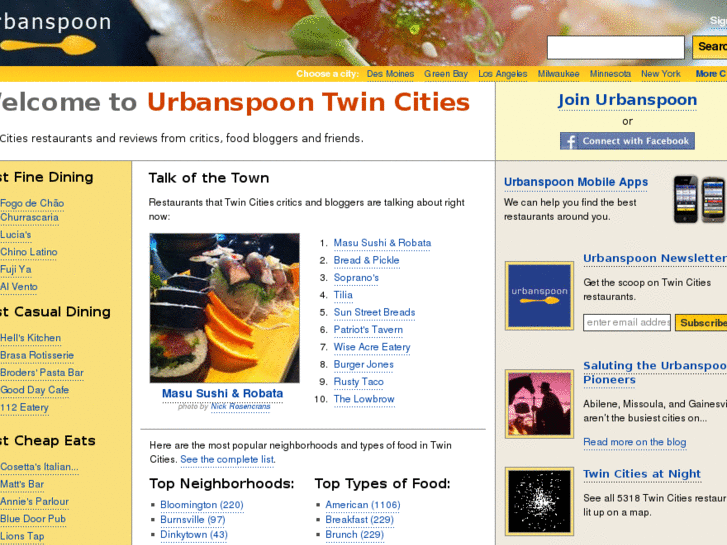Open the Urbanspoon Newsletter heading link
Viewport: 727px width, 545px height.
[x=655, y=258]
